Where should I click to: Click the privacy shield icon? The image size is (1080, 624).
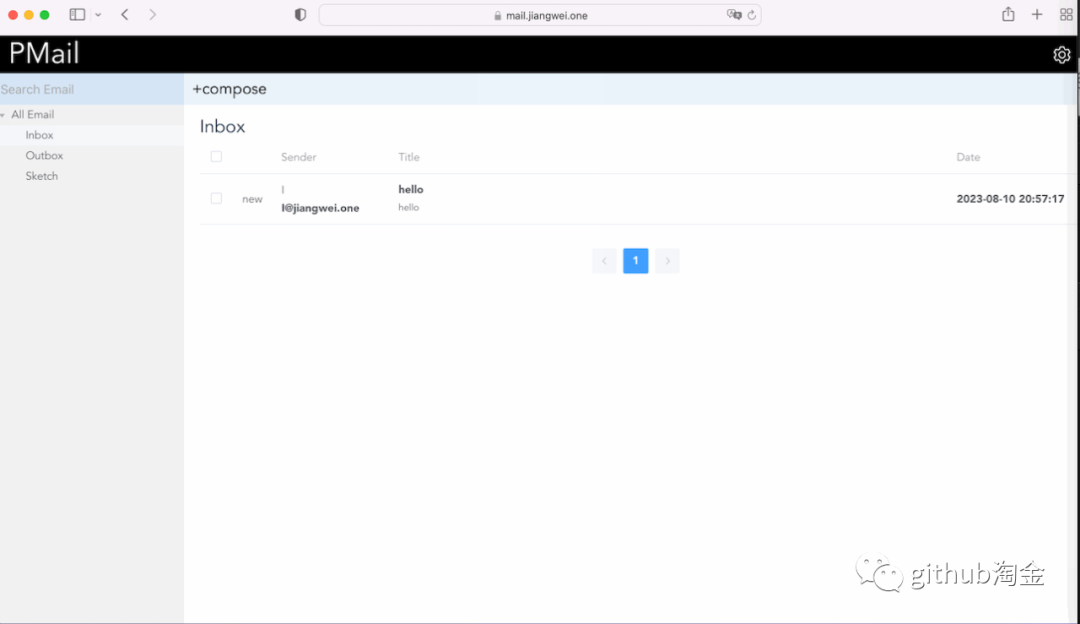pos(300,15)
